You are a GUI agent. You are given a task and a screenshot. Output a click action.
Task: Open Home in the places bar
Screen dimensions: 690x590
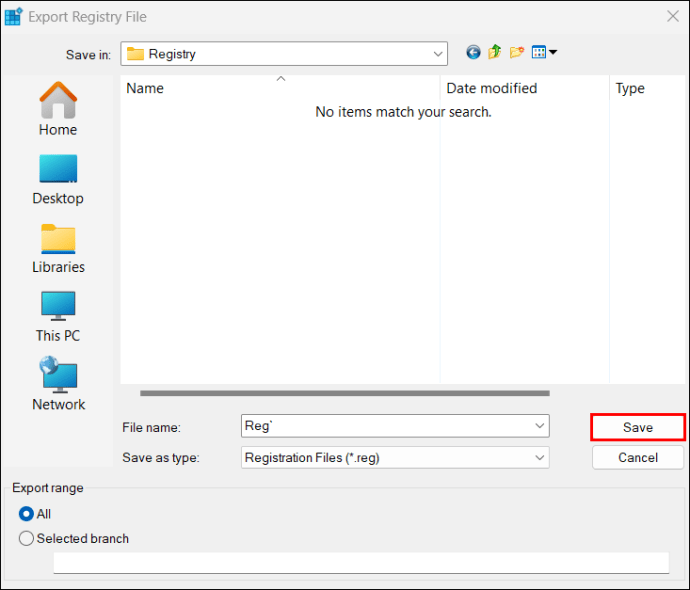point(58,109)
